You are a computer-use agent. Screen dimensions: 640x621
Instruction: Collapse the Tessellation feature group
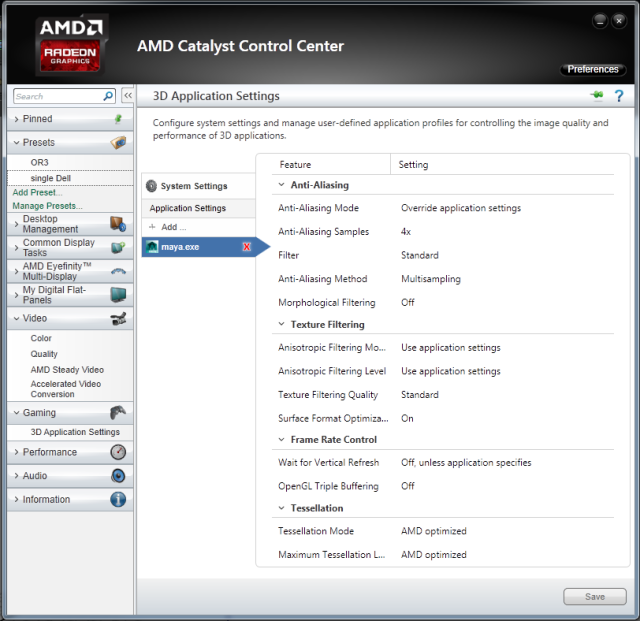tap(281, 508)
